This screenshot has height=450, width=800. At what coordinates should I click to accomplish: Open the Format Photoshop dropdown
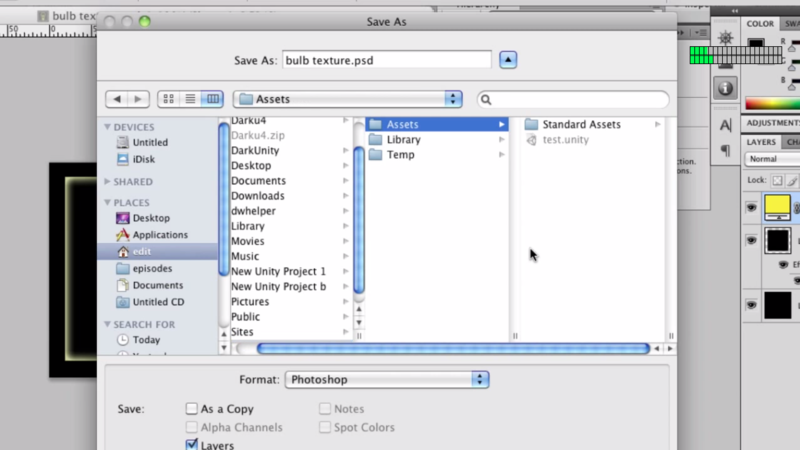click(387, 380)
